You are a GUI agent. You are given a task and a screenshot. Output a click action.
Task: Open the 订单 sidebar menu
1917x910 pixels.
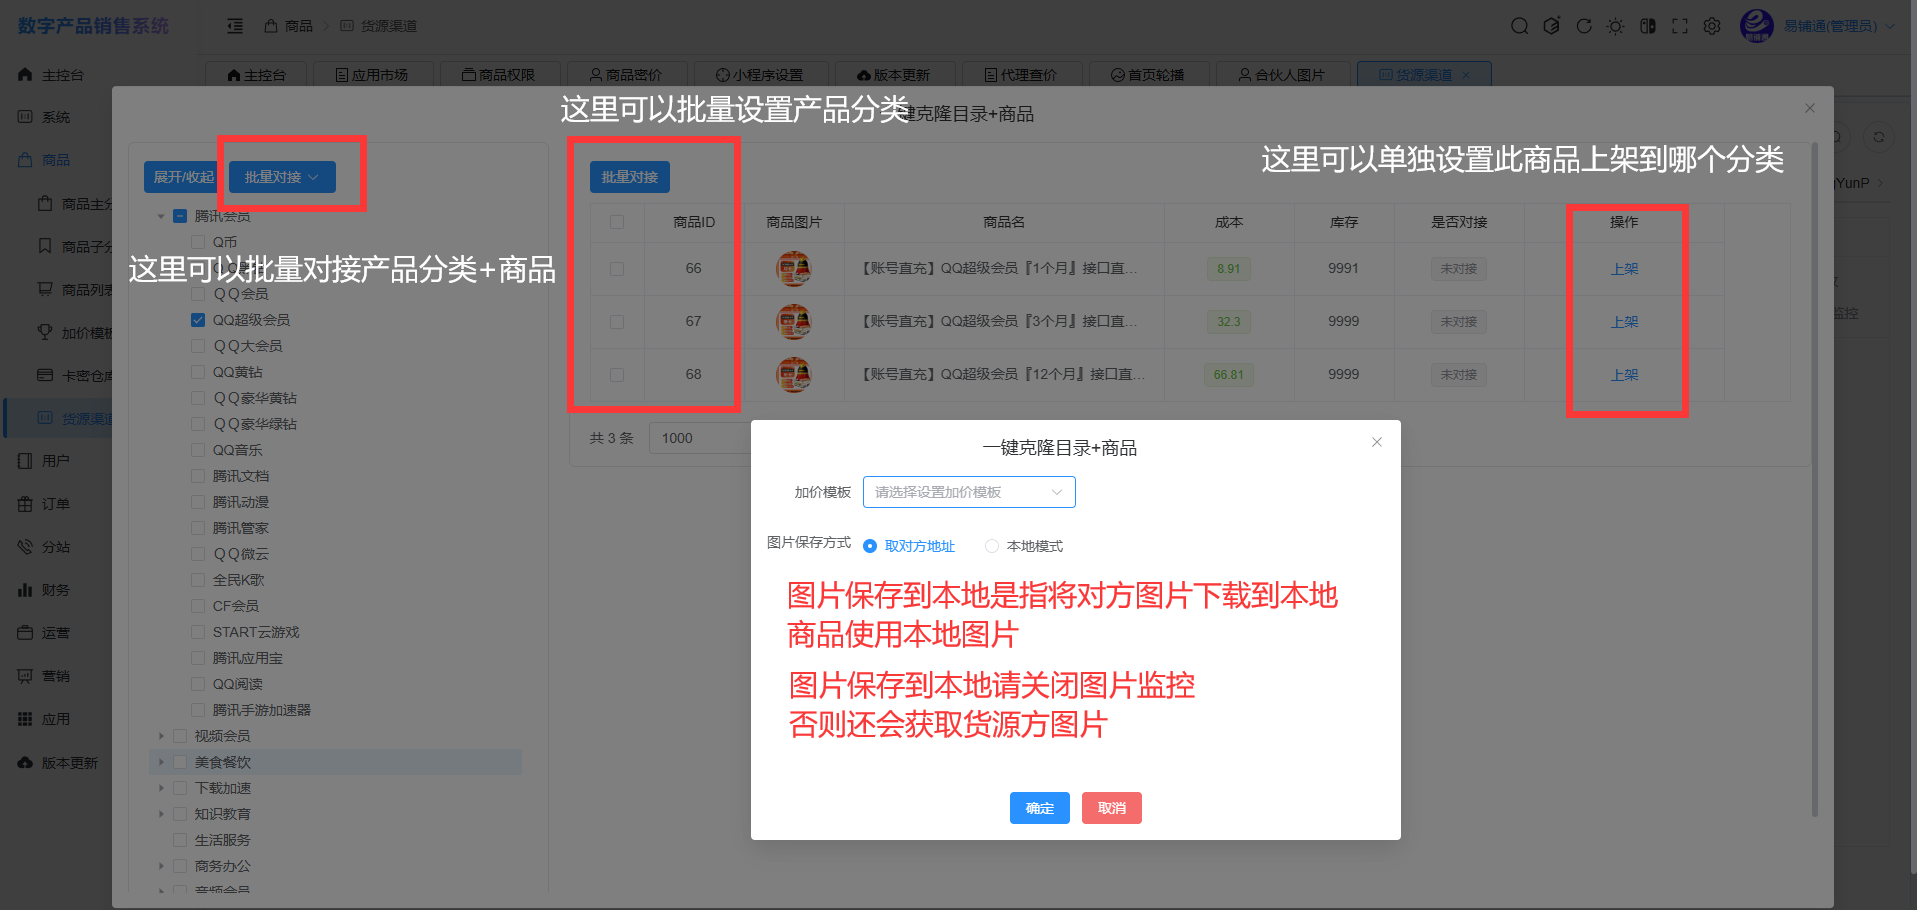[x=56, y=504]
